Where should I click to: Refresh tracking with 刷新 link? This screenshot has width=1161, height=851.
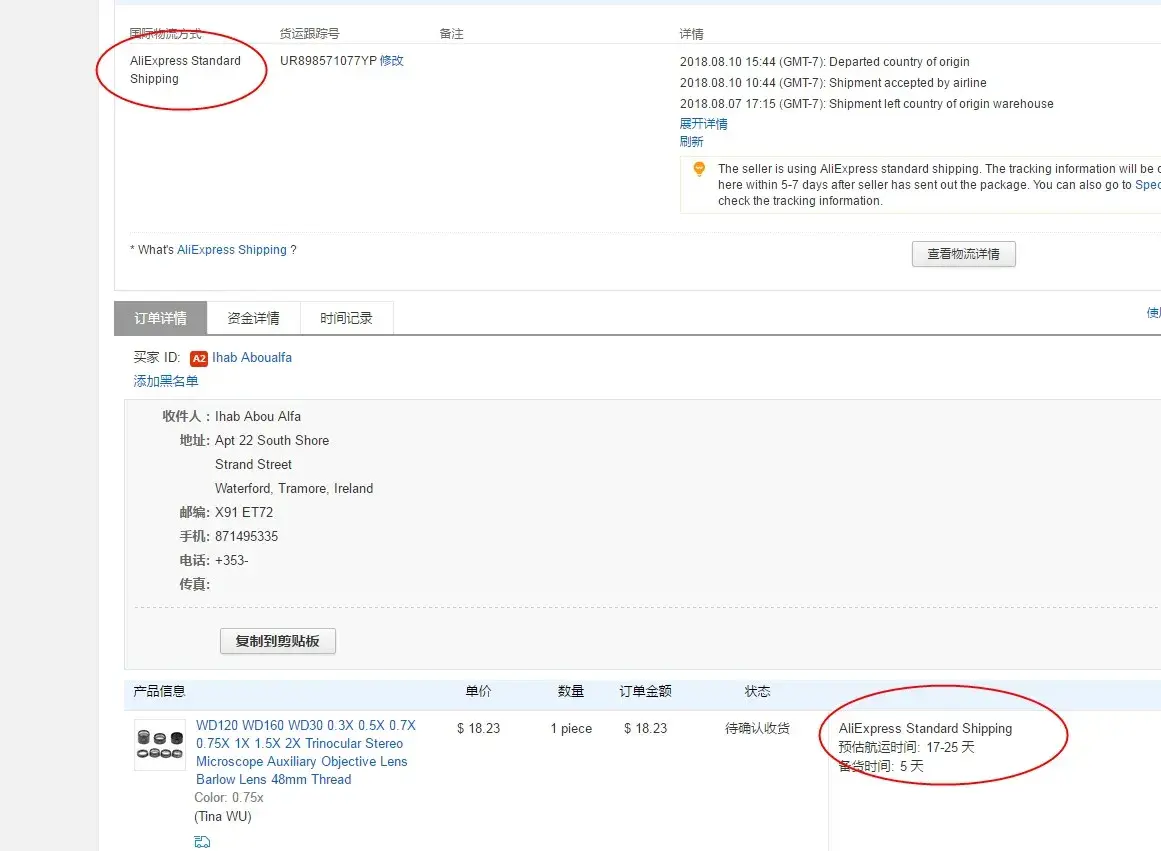click(692, 141)
